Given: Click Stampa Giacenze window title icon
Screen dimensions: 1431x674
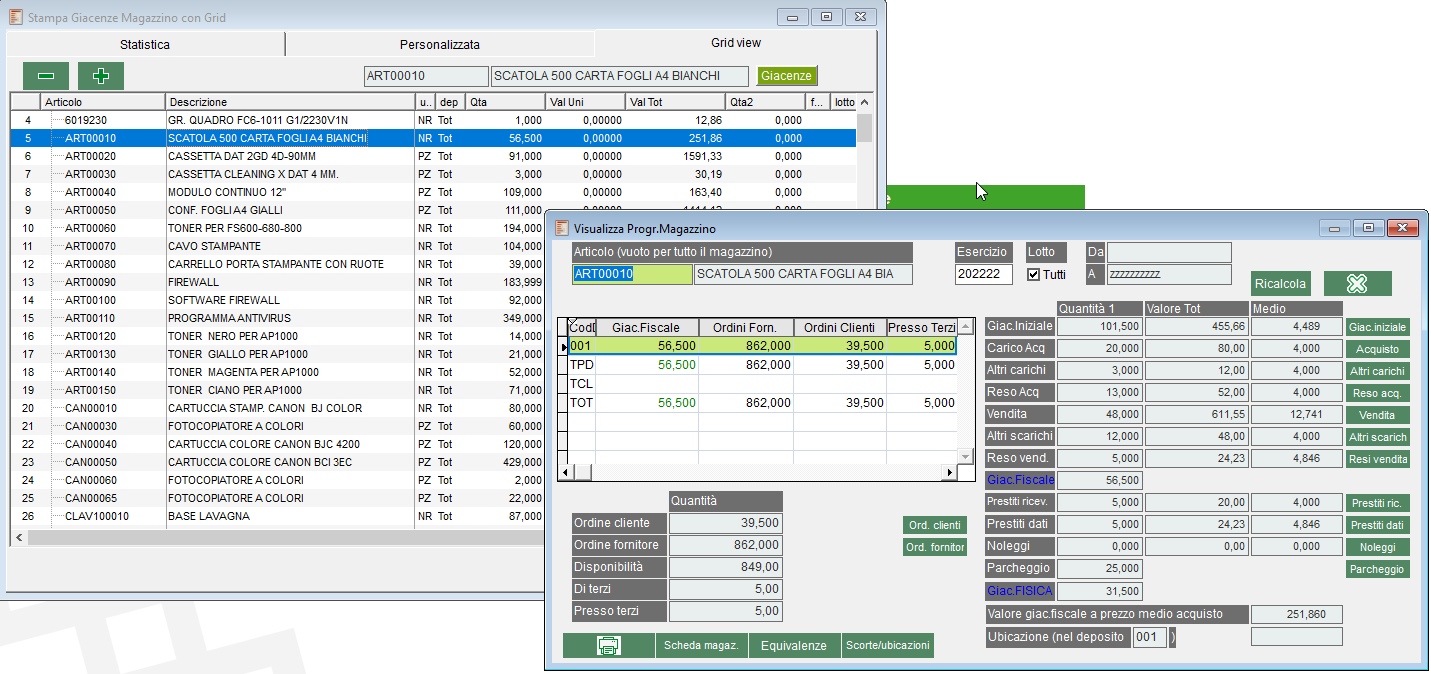Looking at the screenshot, I should point(16,17).
